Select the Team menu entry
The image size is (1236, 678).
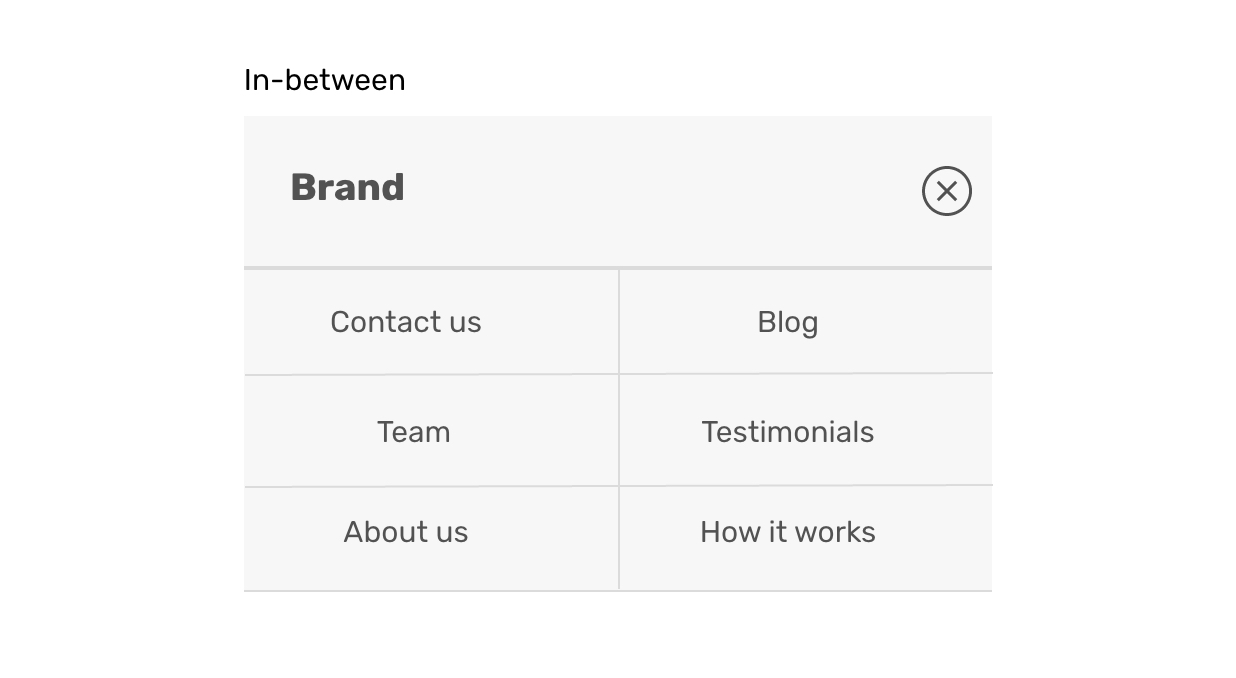(413, 432)
